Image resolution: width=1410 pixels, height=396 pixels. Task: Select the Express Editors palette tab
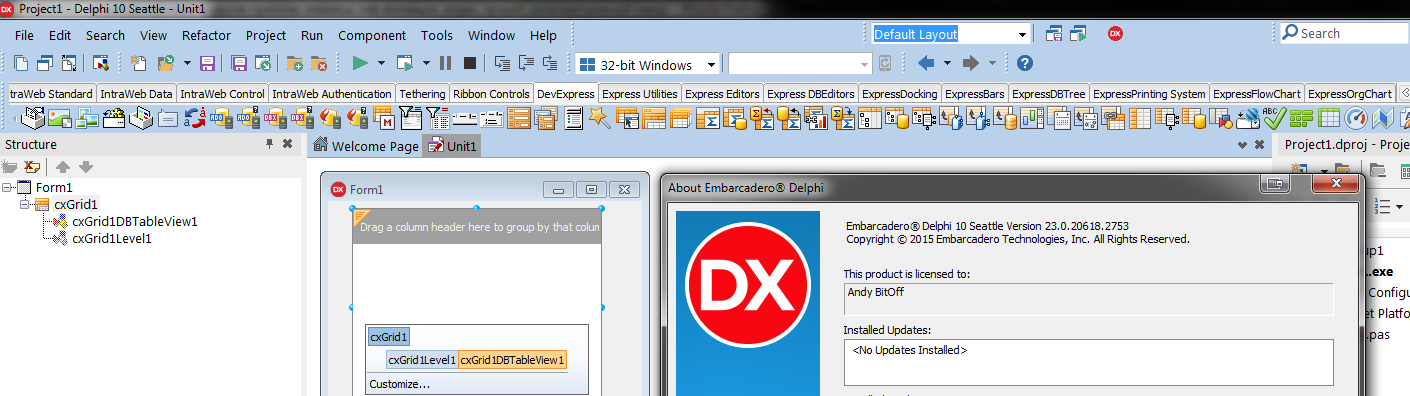click(x=722, y=94)
